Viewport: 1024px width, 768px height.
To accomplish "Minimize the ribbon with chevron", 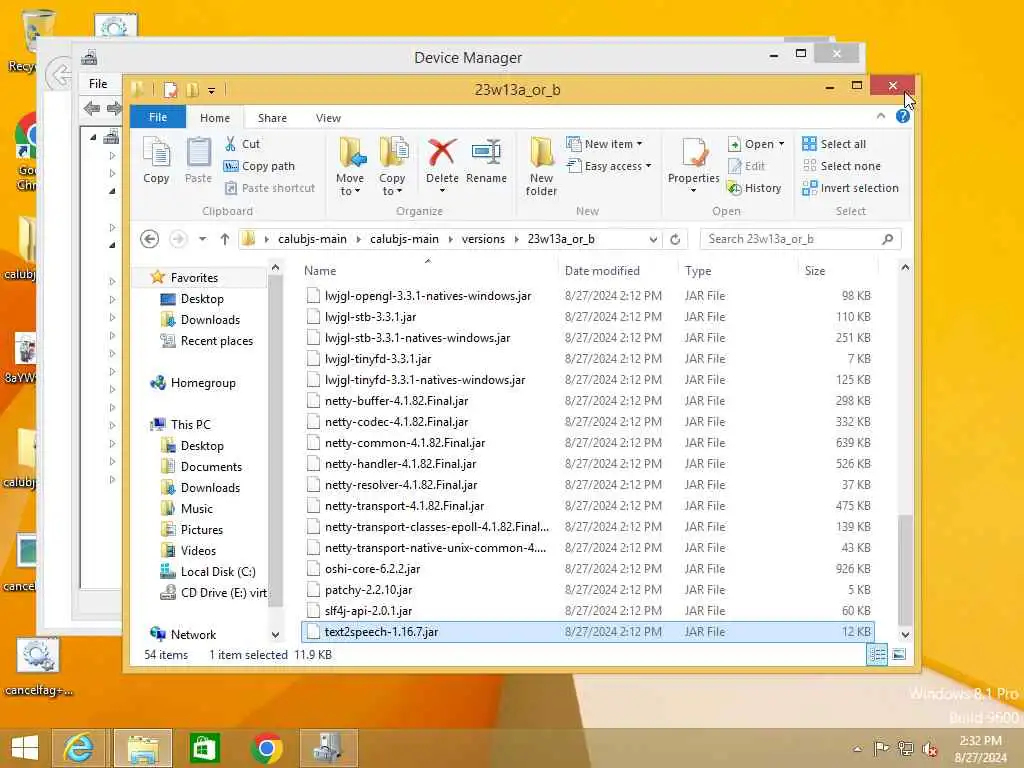I will [x=881, y=116].
